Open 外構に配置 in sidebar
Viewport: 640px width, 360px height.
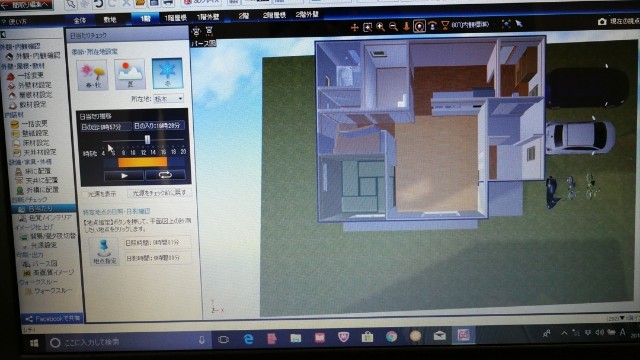tap(38, 190)
